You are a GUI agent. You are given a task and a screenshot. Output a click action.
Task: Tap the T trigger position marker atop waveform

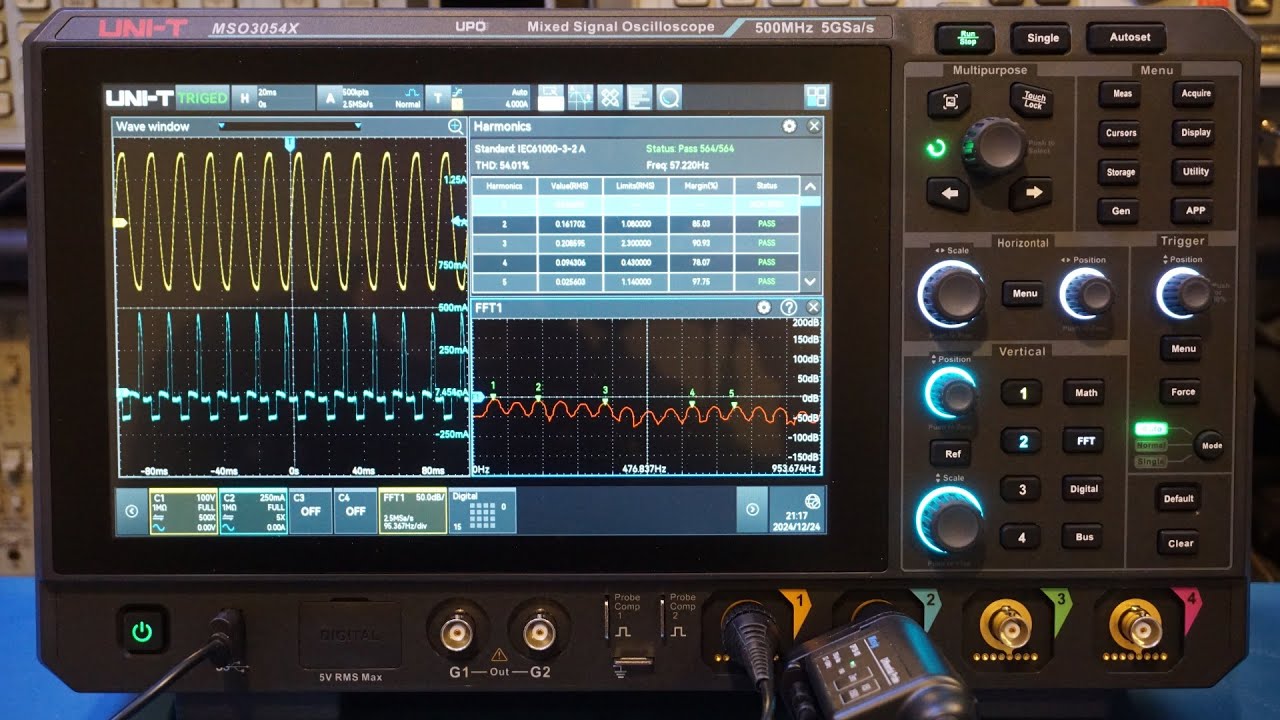click(x=290, y=144)
